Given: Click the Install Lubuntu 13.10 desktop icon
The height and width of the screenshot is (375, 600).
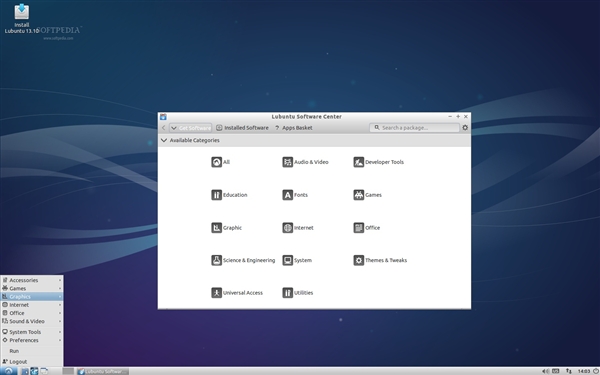Looking at the screenshot, I should 22,18.
